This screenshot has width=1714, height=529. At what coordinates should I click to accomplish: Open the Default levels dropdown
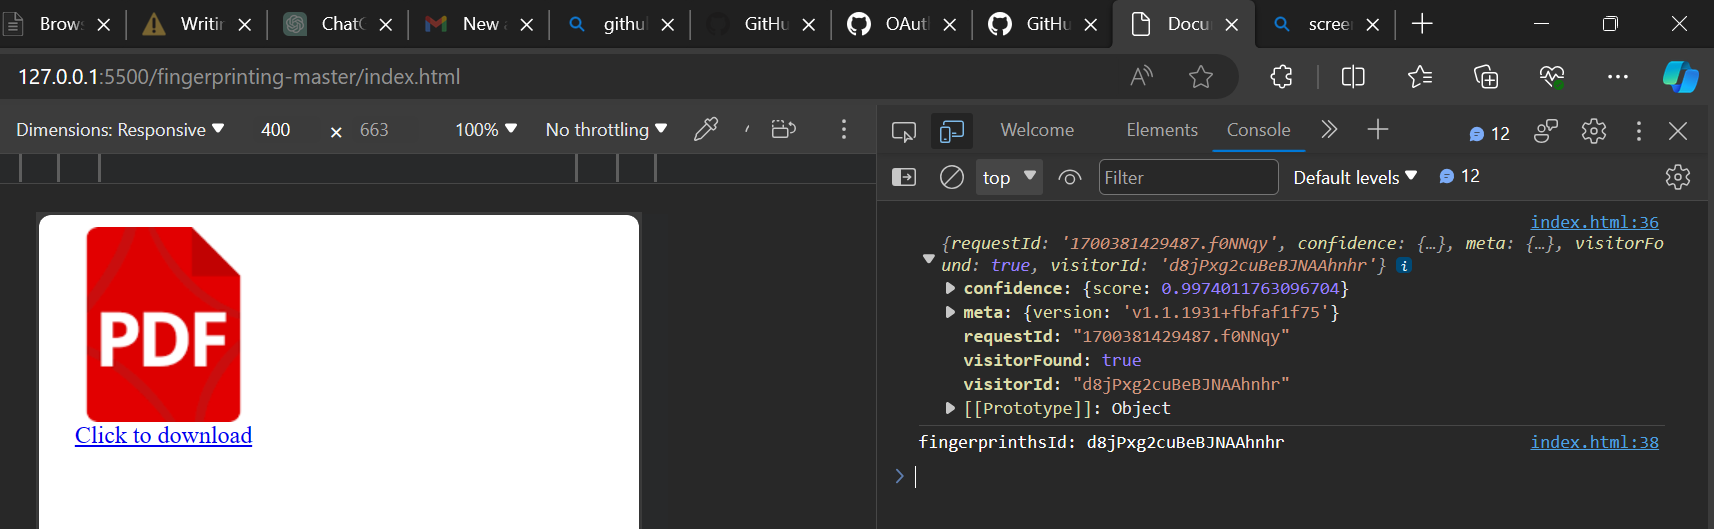tap(1354, 177)
